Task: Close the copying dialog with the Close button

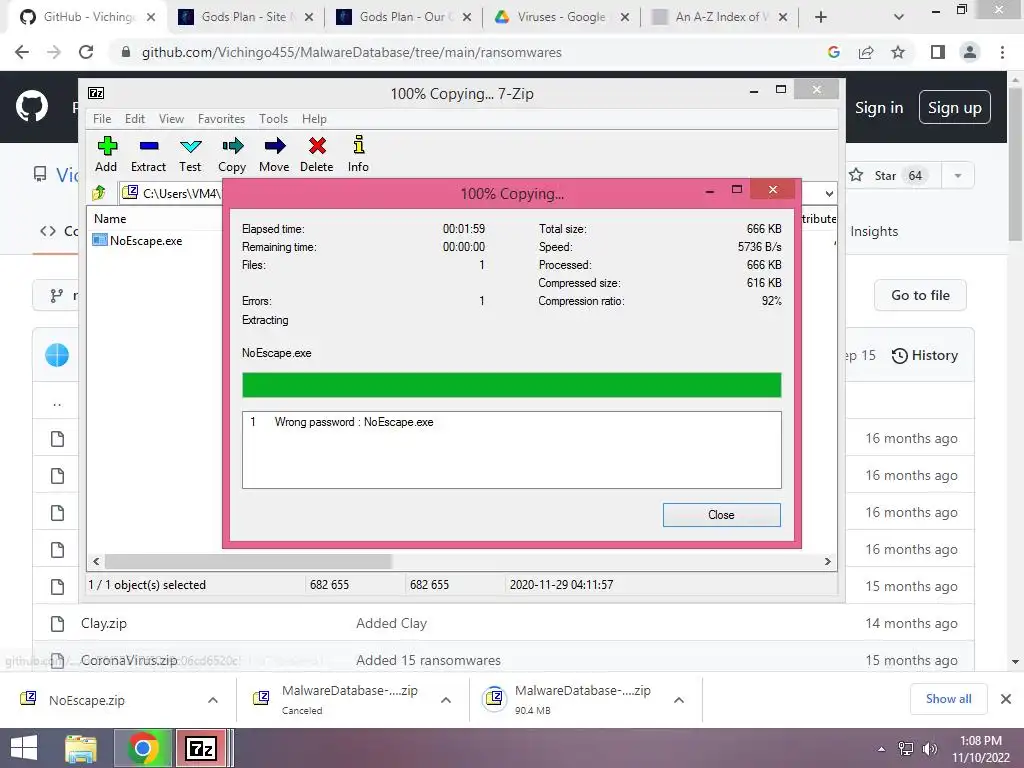Action: [722, 515]
